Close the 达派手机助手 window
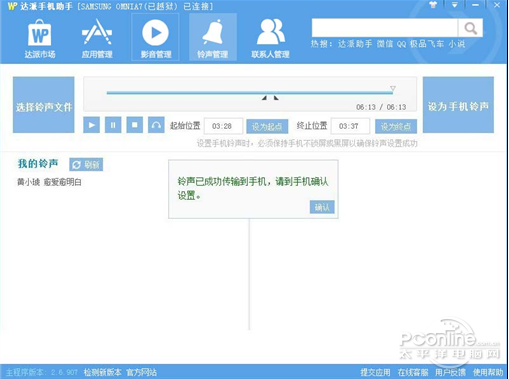The width and height of the screenshot is (509, 379). coord(497,5)
